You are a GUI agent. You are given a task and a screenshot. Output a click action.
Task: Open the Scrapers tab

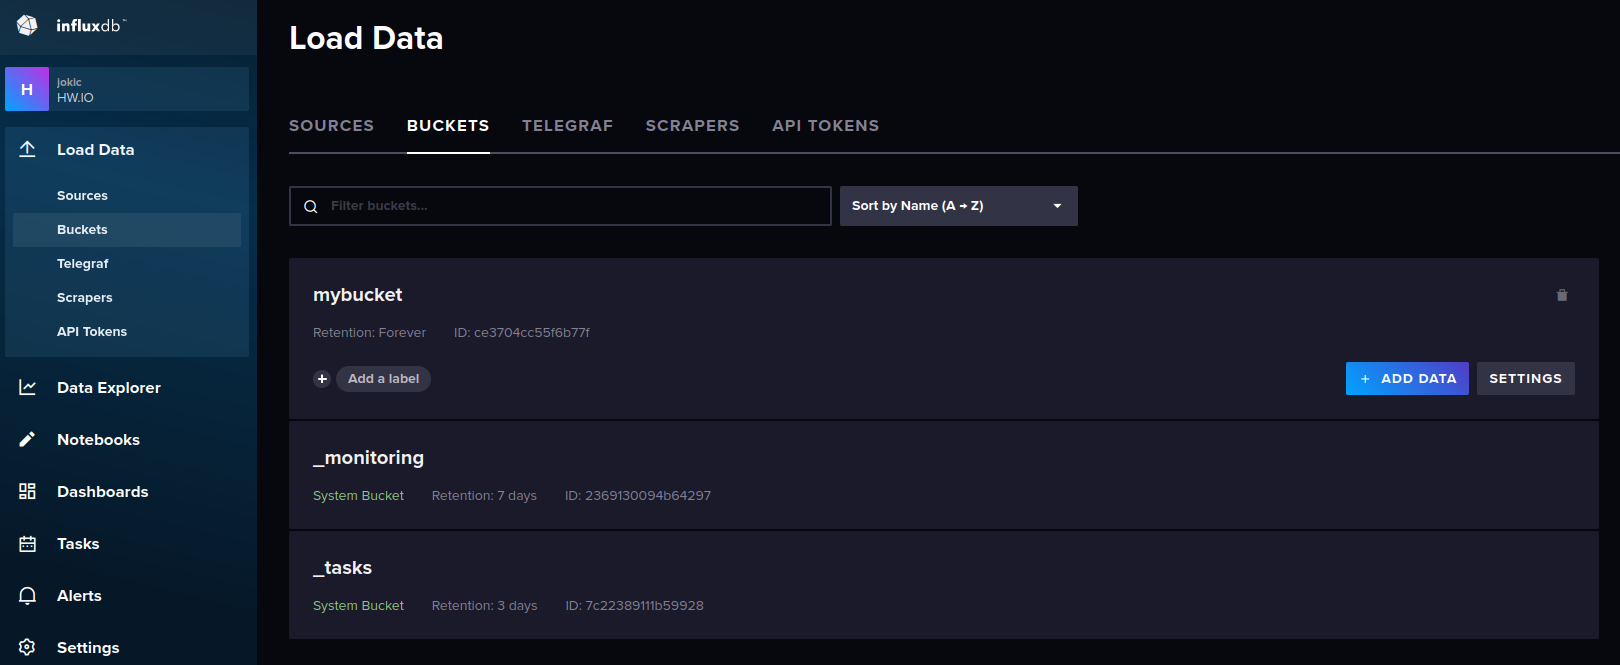692,125
